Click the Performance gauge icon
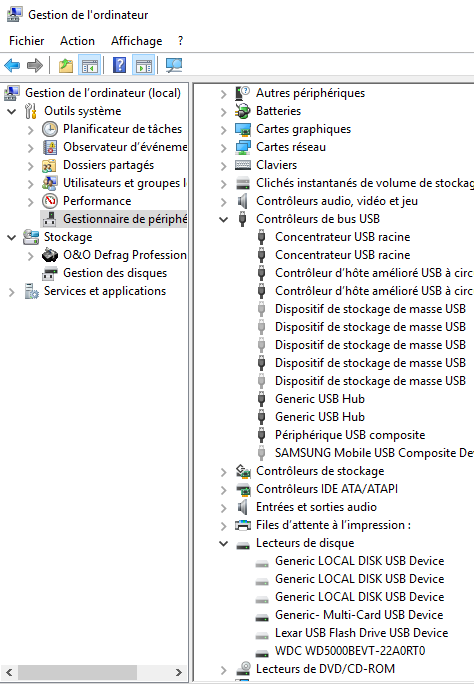This screenshot has height=684, width=474. click(50, 201)
